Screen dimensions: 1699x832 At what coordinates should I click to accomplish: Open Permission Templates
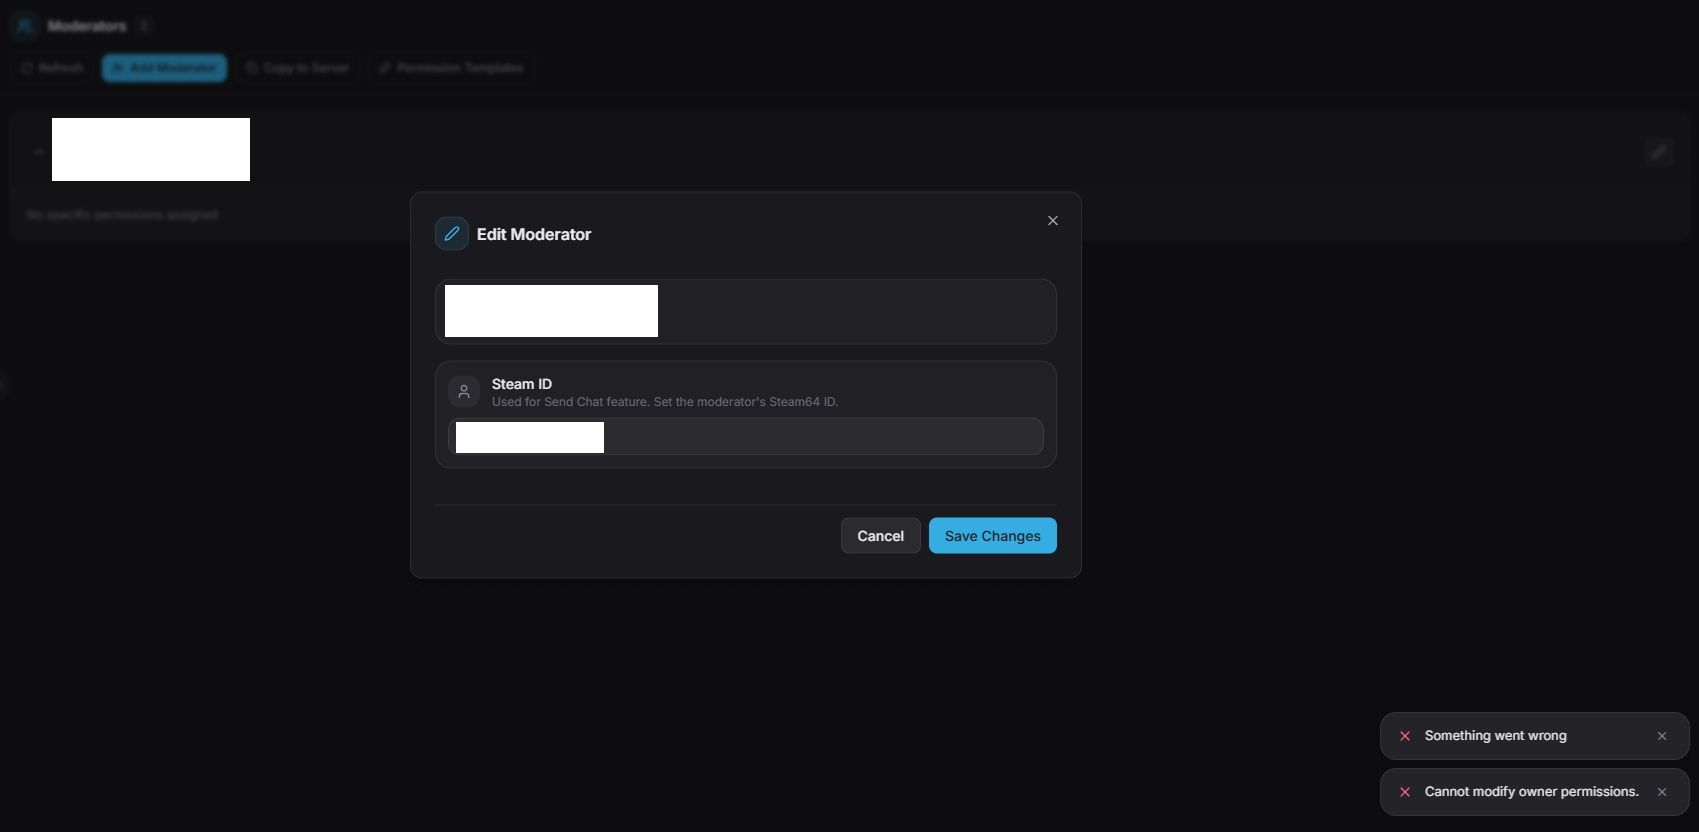tap(451, 68)
